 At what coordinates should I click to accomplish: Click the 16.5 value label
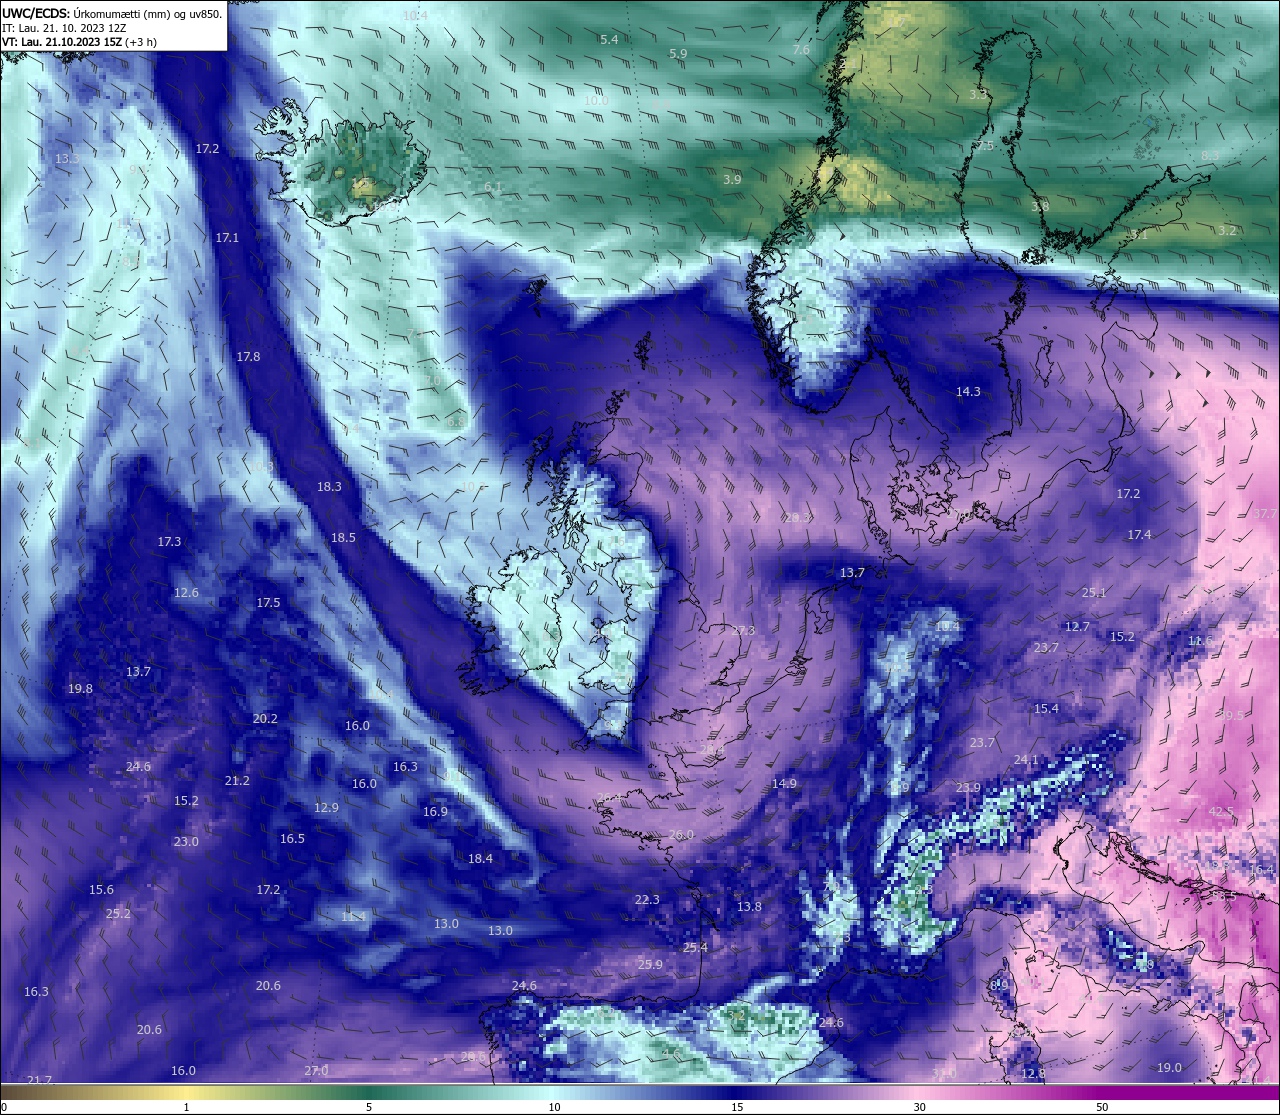point(292,839)
